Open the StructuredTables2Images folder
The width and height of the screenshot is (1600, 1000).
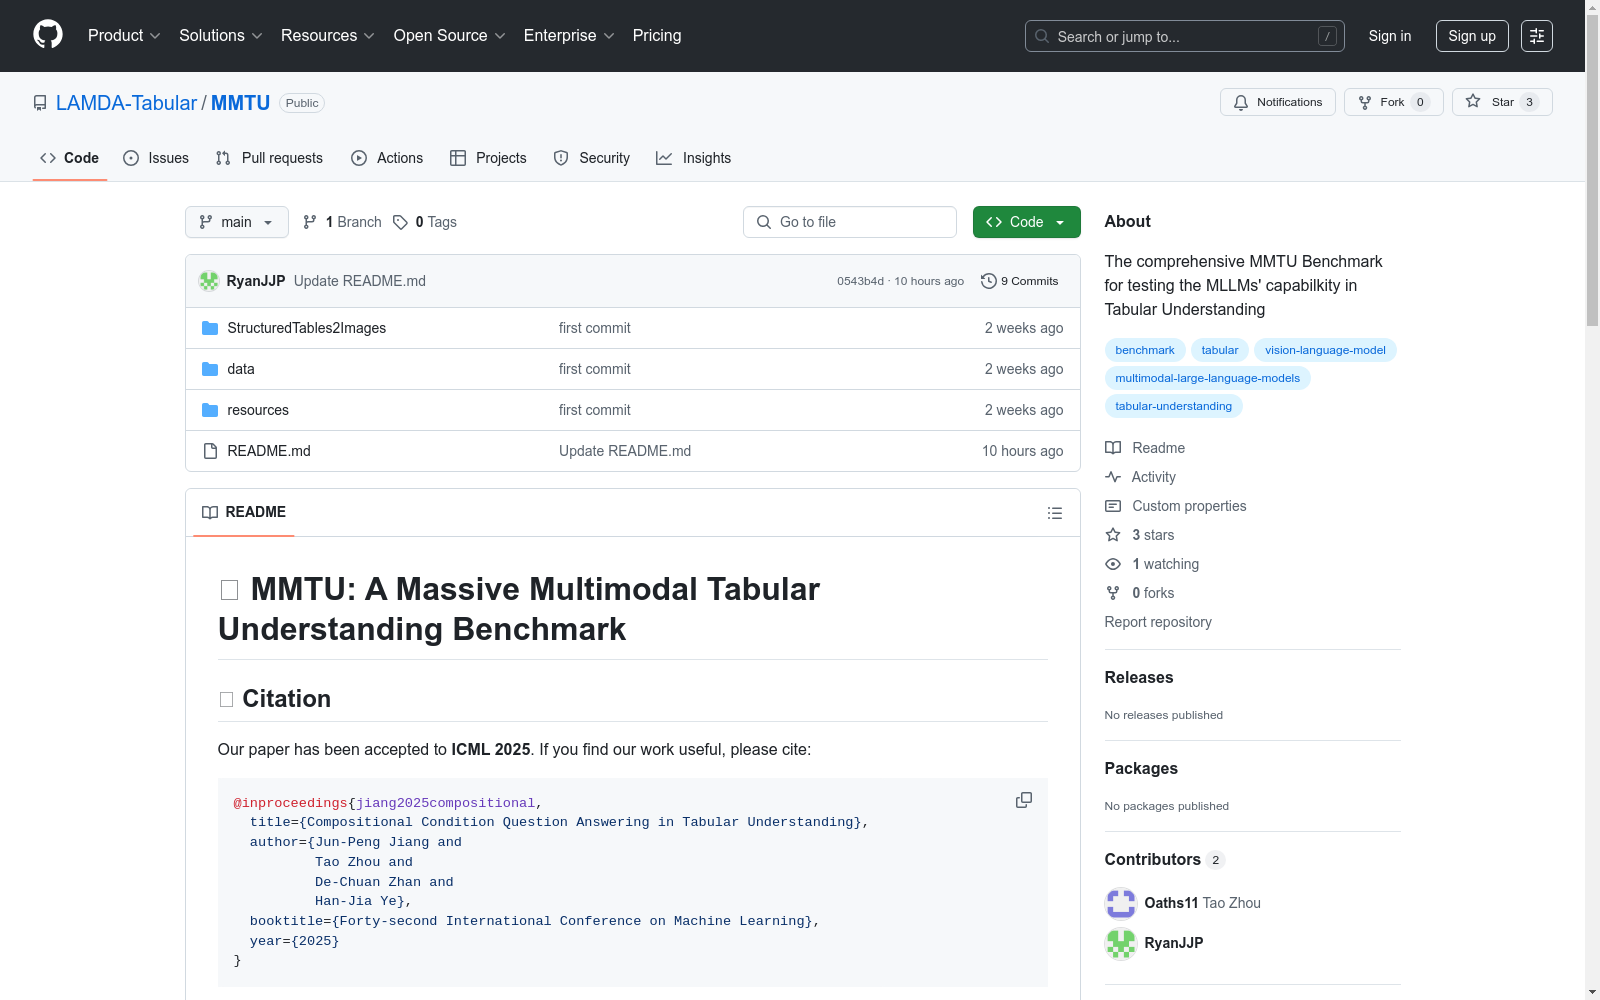point(306,328)
